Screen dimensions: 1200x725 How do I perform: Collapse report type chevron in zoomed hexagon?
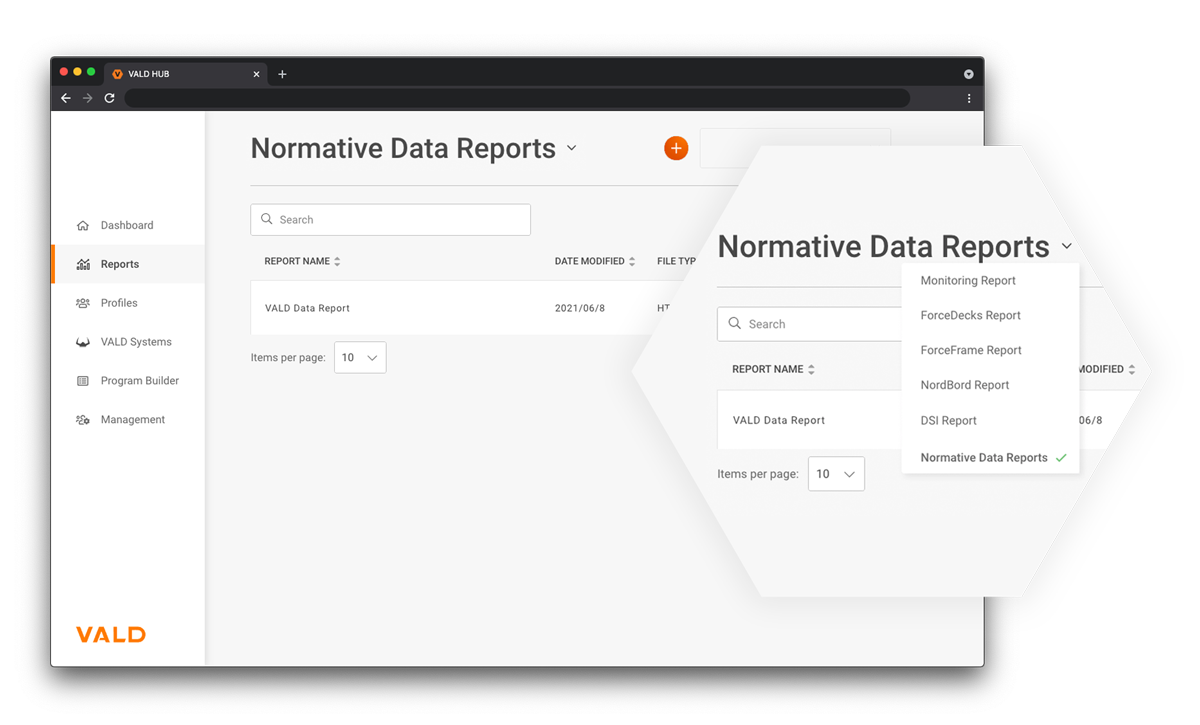click(x=1067, y=246)
